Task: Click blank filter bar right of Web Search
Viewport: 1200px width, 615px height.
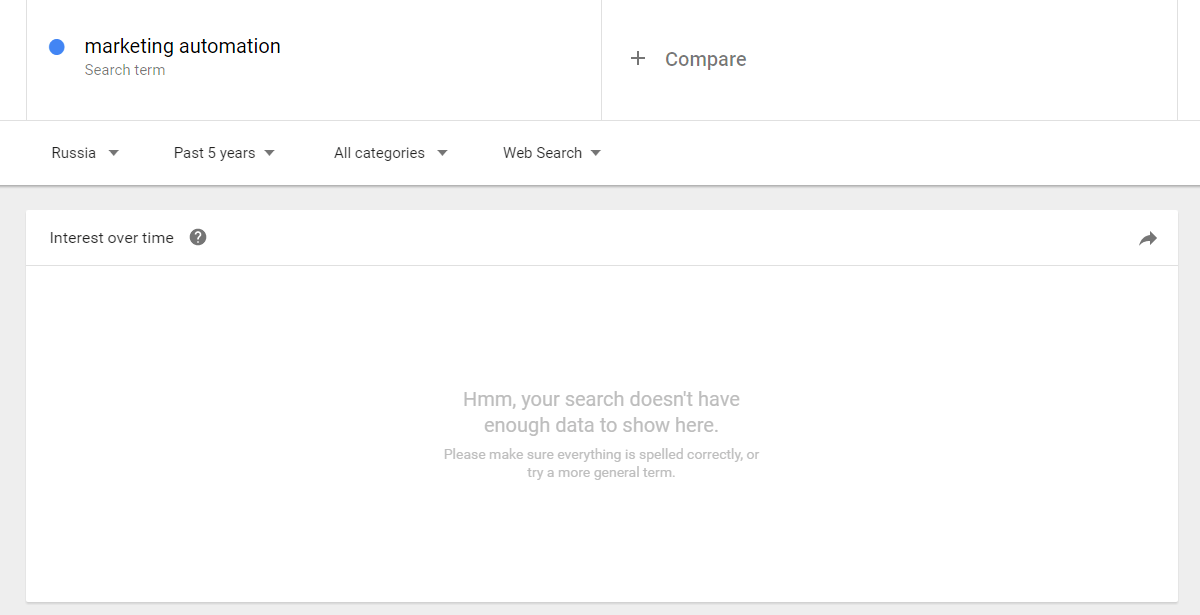Action: point(900,153)
